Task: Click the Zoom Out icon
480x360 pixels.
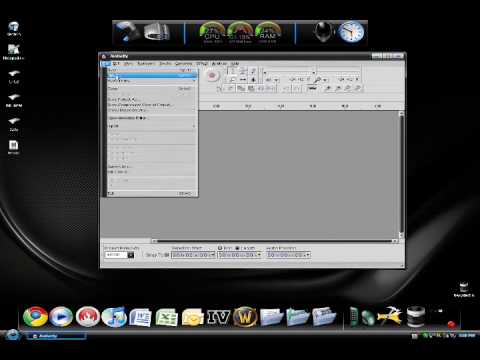Action: (x=338, y=88)
